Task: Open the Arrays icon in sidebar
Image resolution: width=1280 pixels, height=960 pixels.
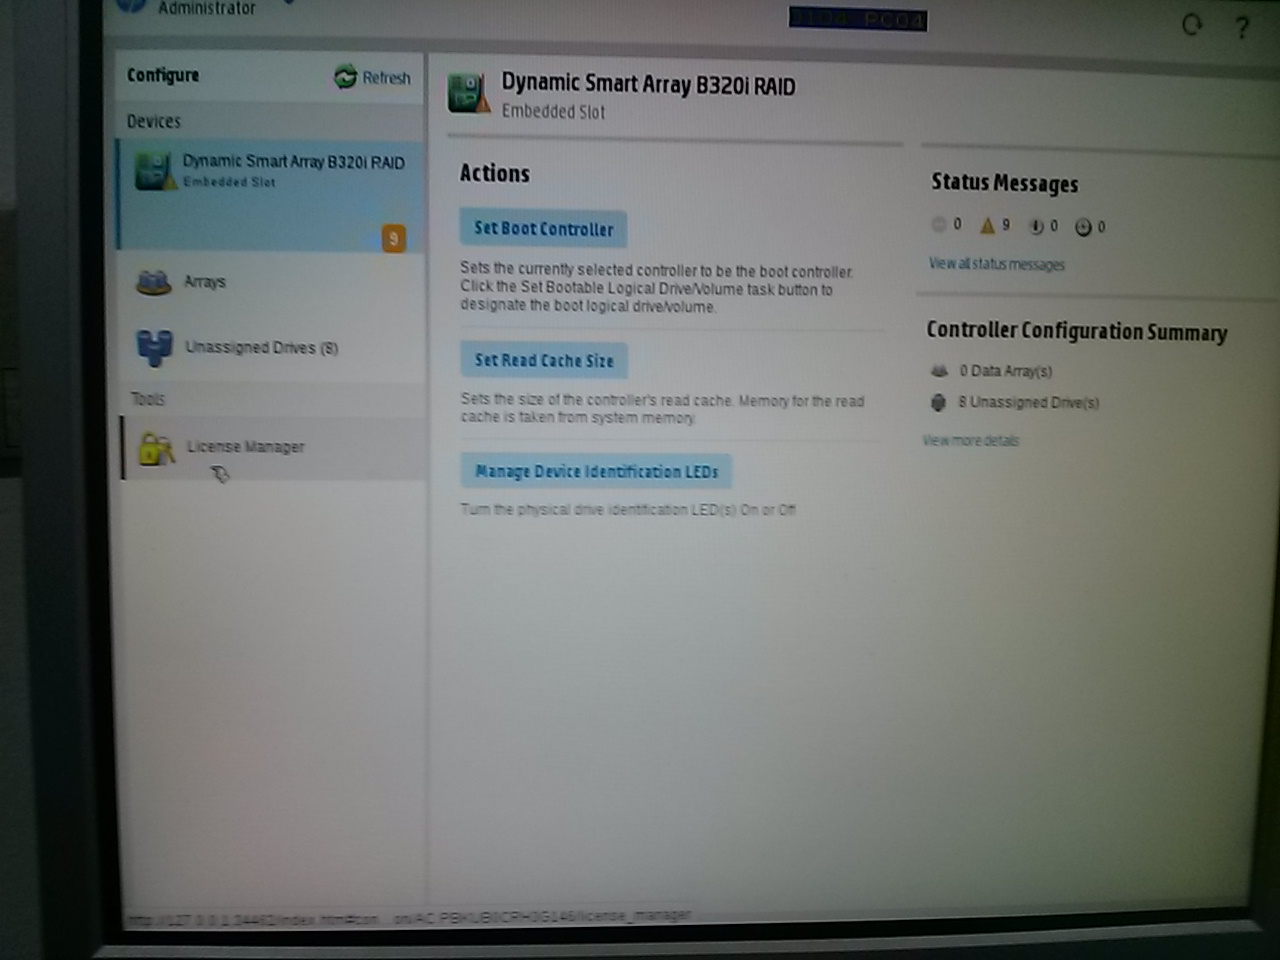Action: tap(153, 283)
